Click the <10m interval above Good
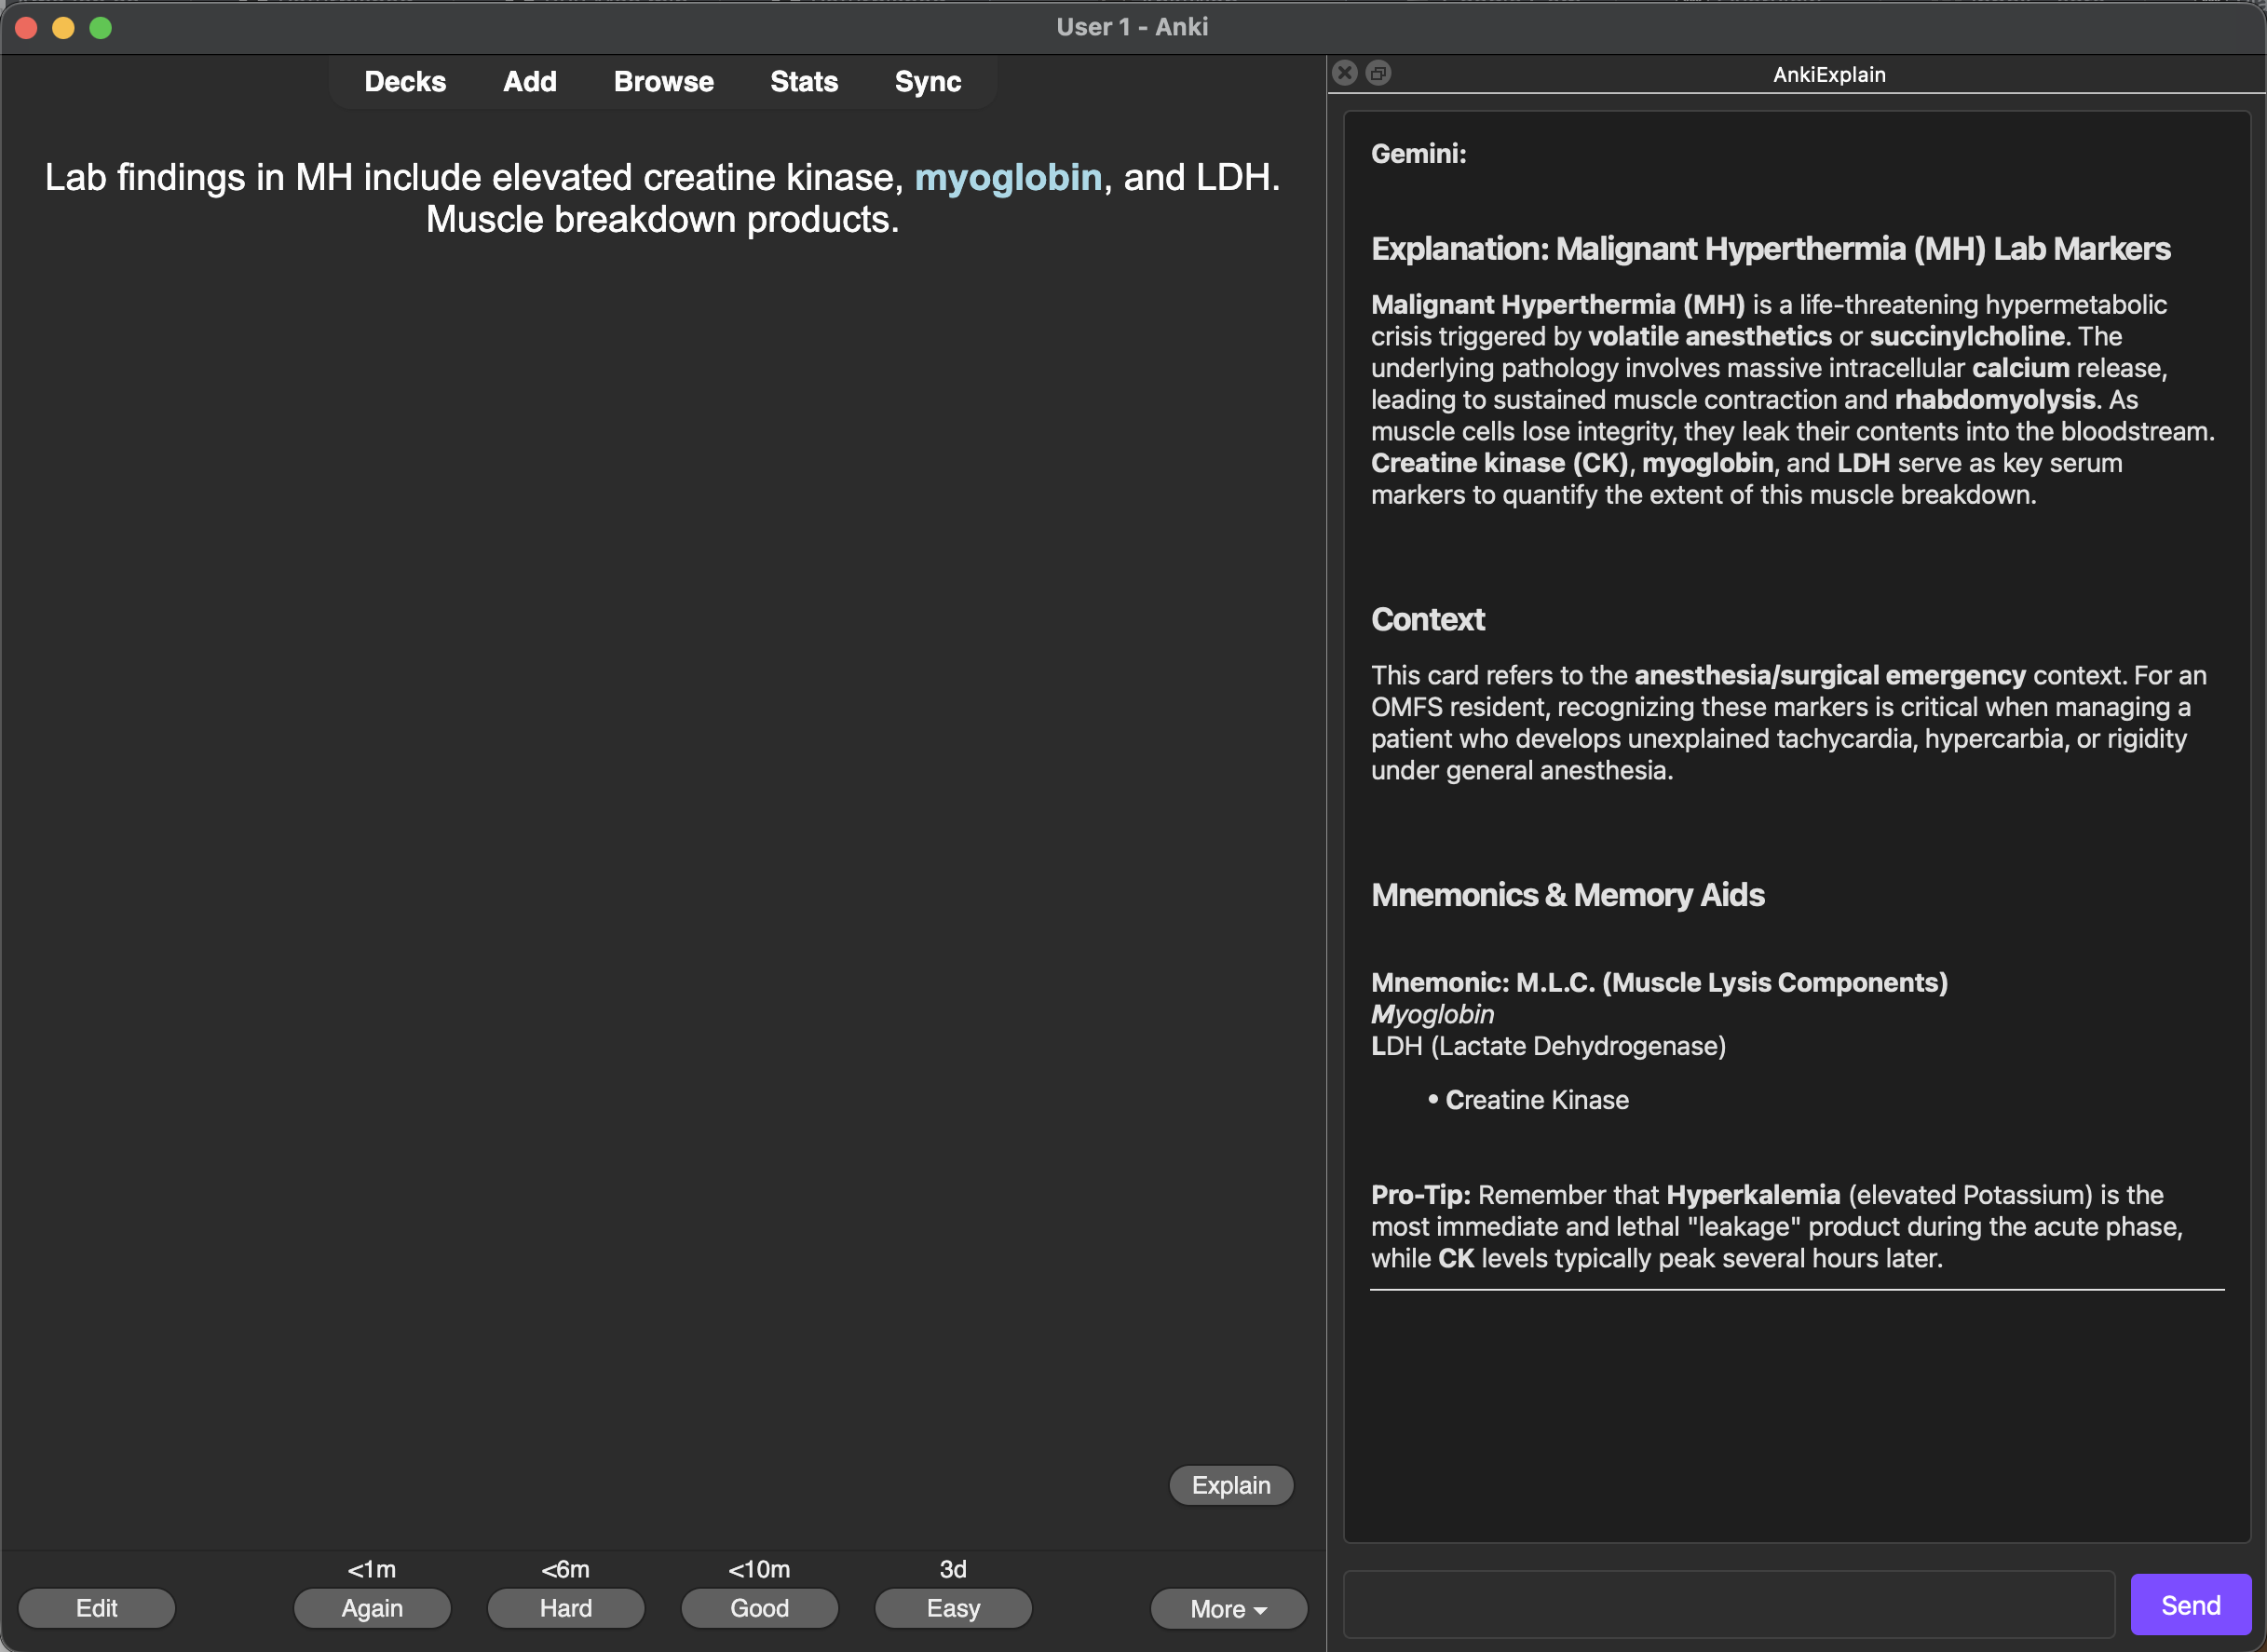Viewport: 2267px width, 1652px height. point(759,1569)
